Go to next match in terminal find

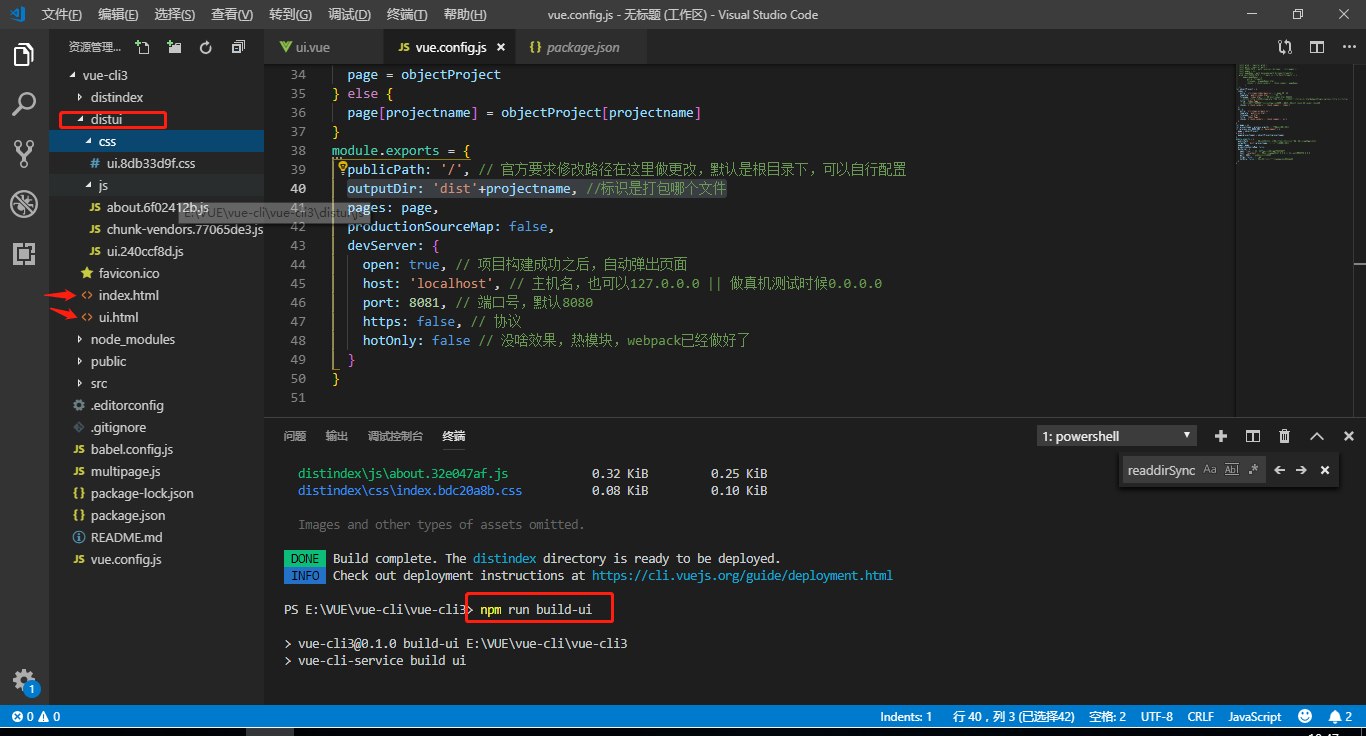click(1301, 470)
